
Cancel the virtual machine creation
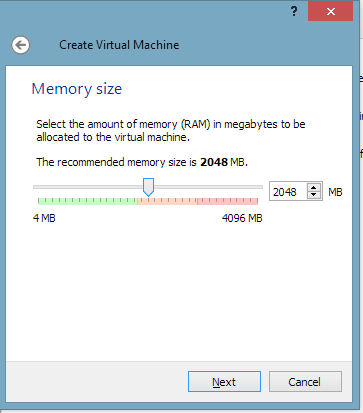[x=305, y=382]
